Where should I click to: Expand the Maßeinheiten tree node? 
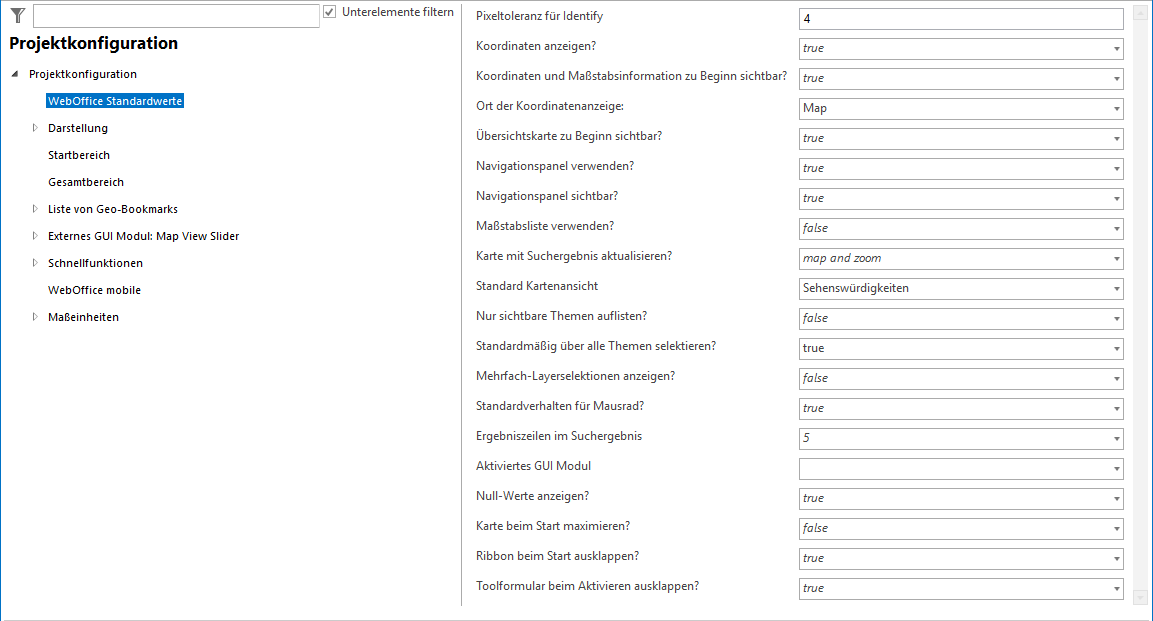pos(35,317)
